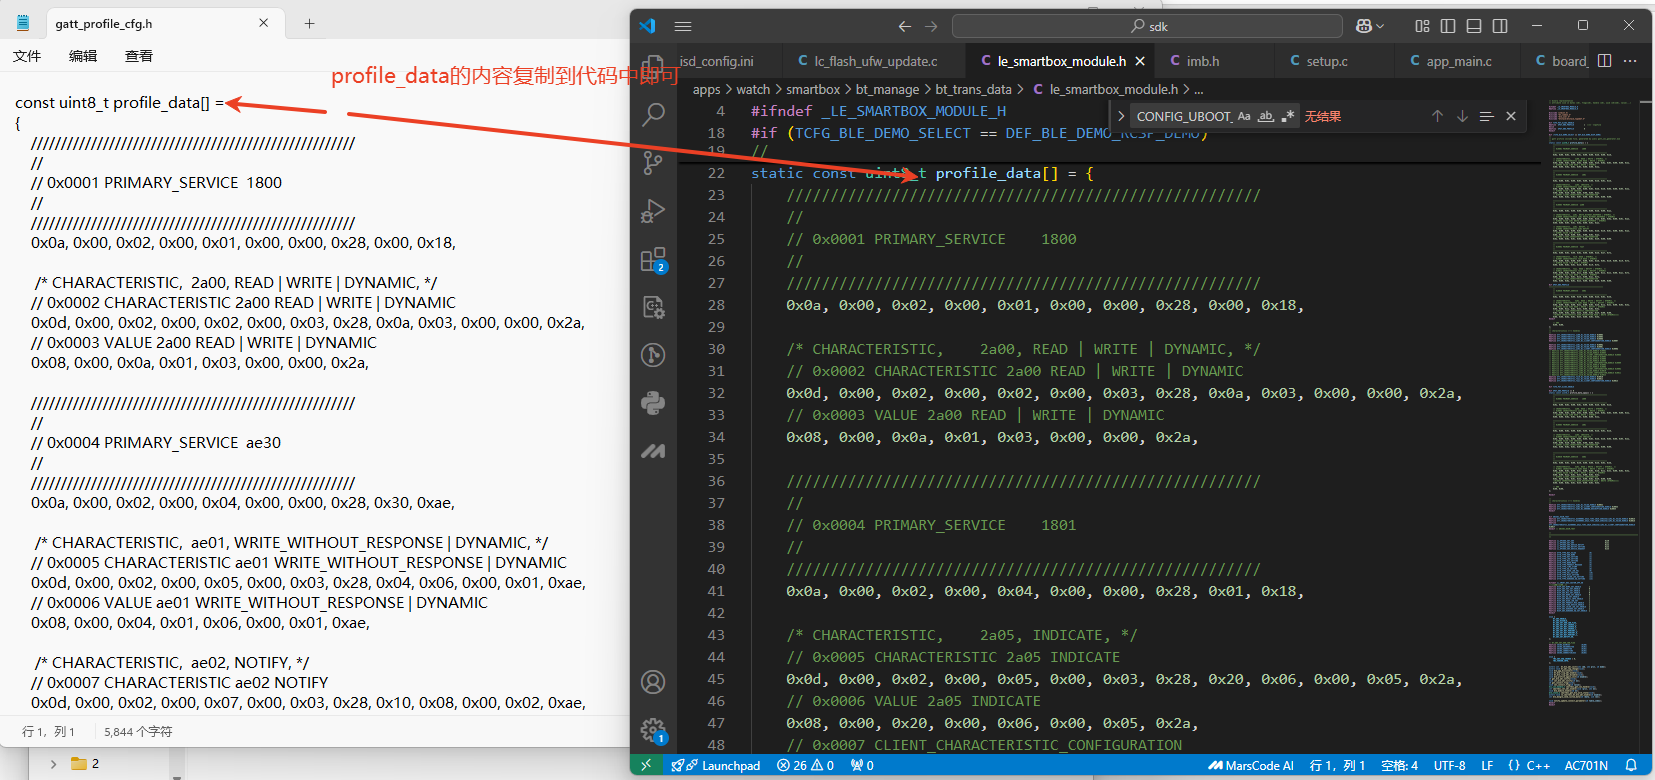Image resolution: width=1655 pixels, height=780 pixels.
Task: Toggle primary side bar layout button
Action: tap(1448, 26)
